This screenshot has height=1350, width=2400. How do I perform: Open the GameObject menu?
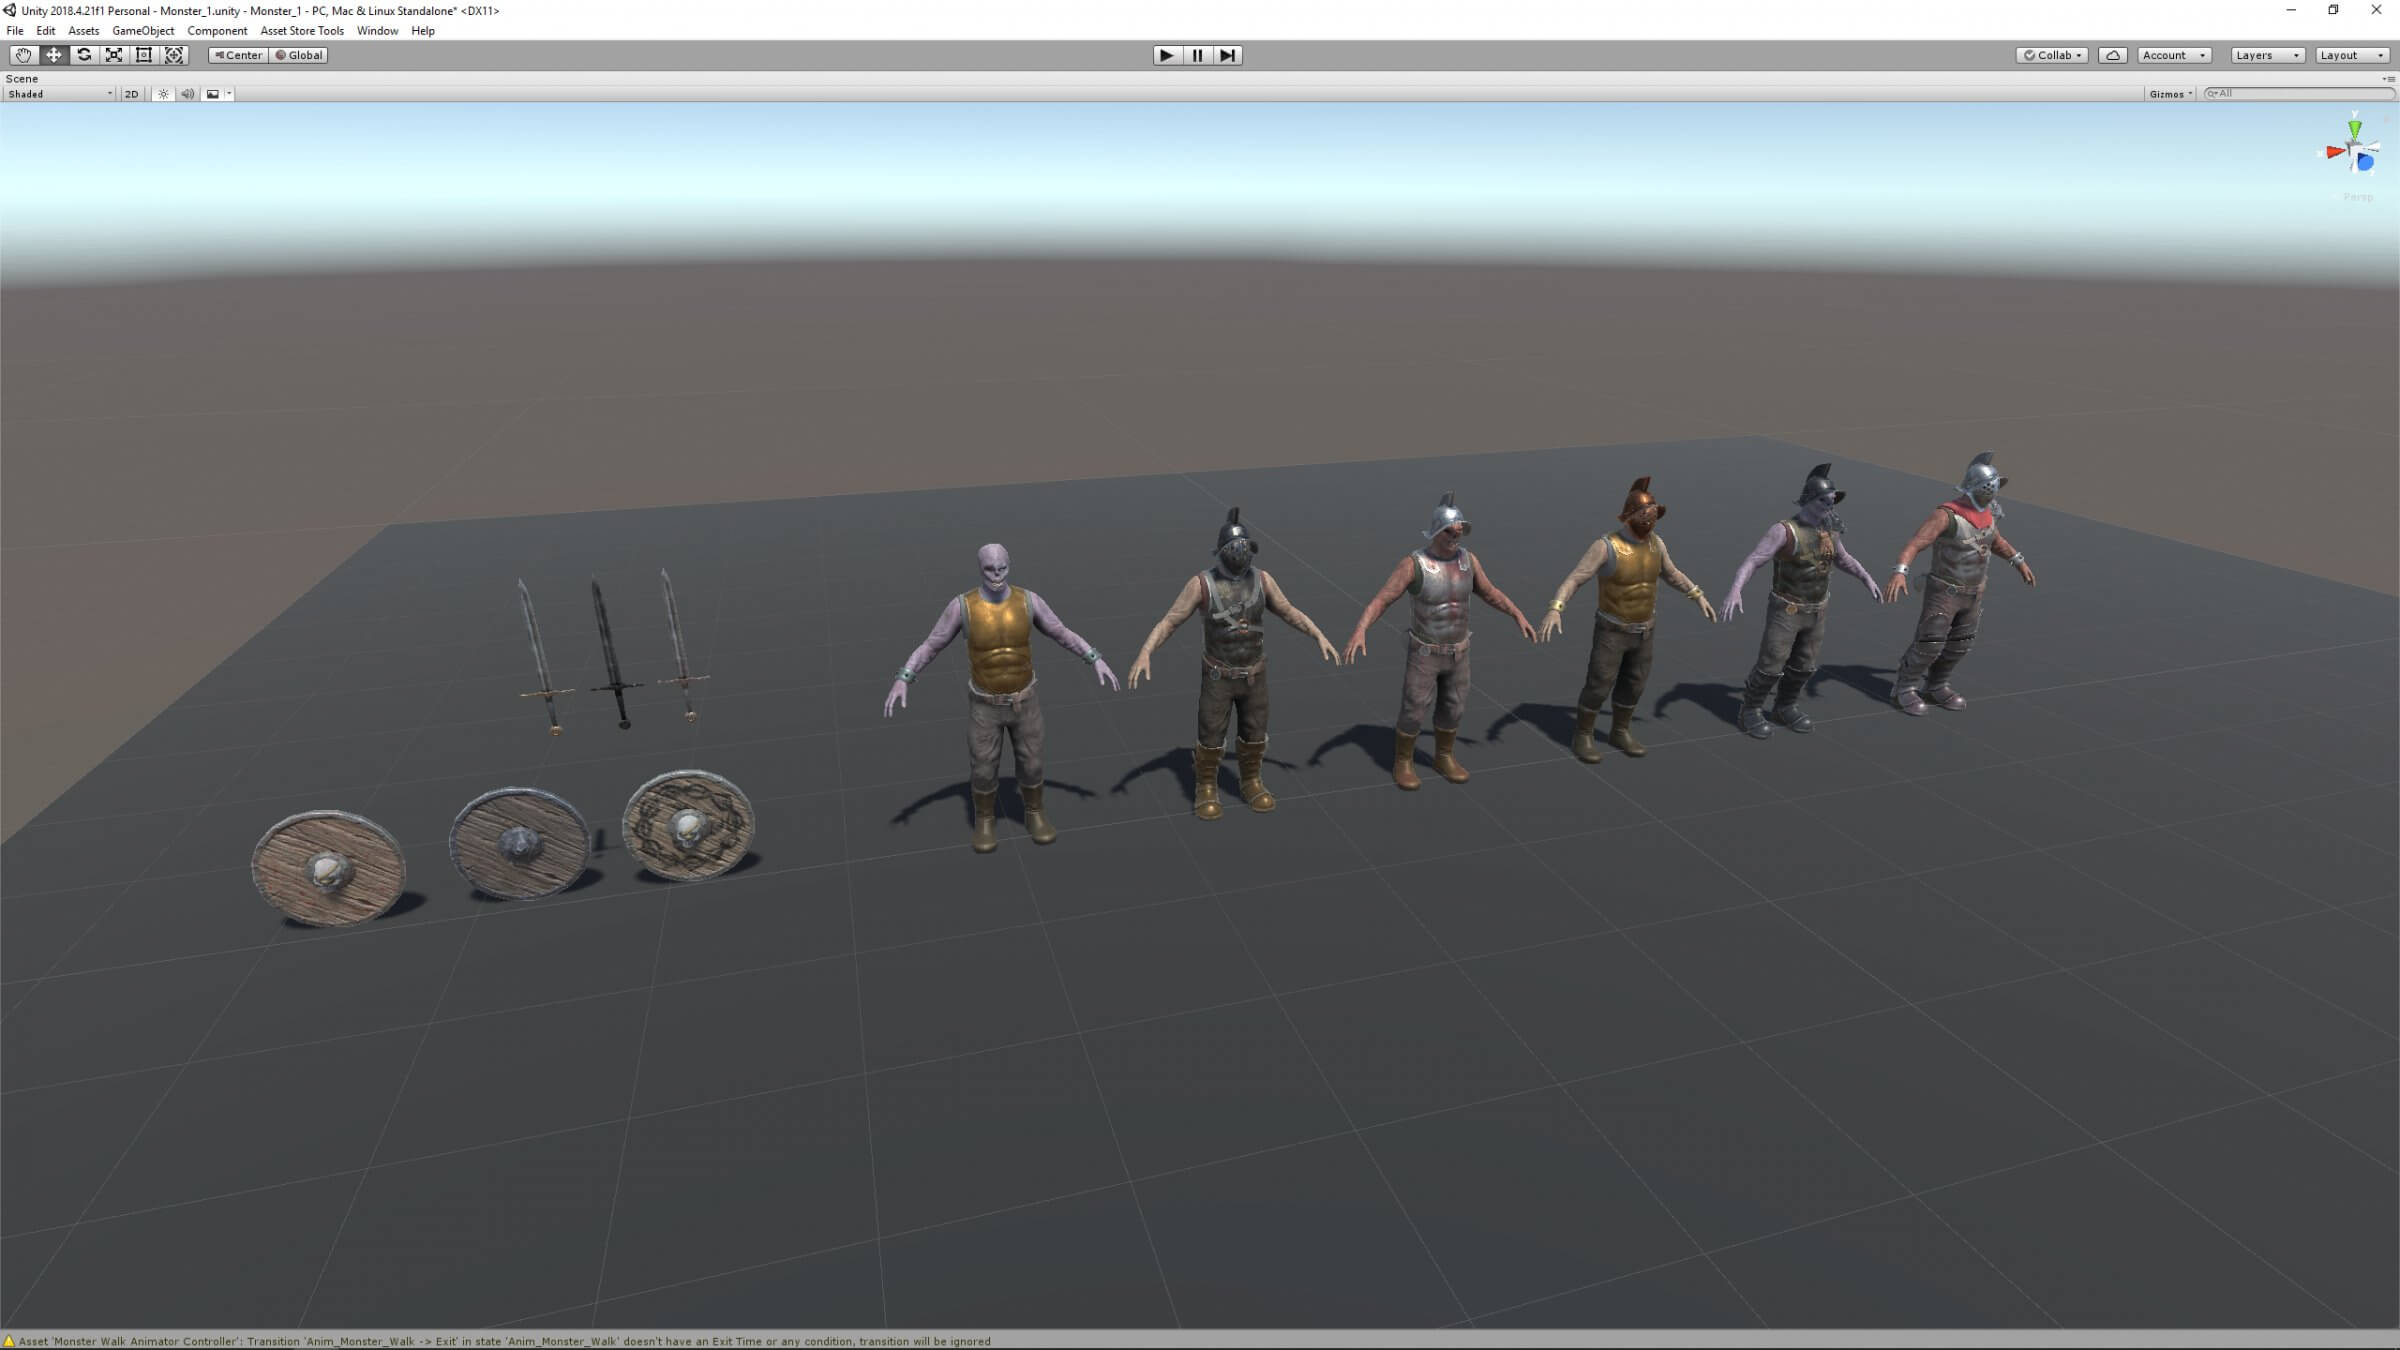(x=143, y=31)
